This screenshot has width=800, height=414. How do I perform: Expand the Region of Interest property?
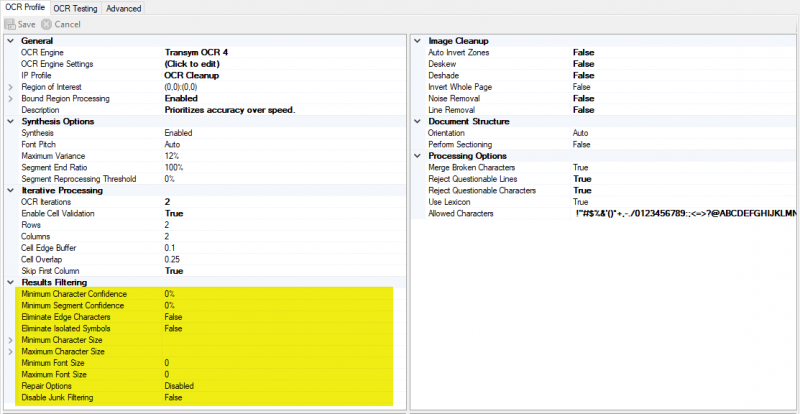point(10,87)
